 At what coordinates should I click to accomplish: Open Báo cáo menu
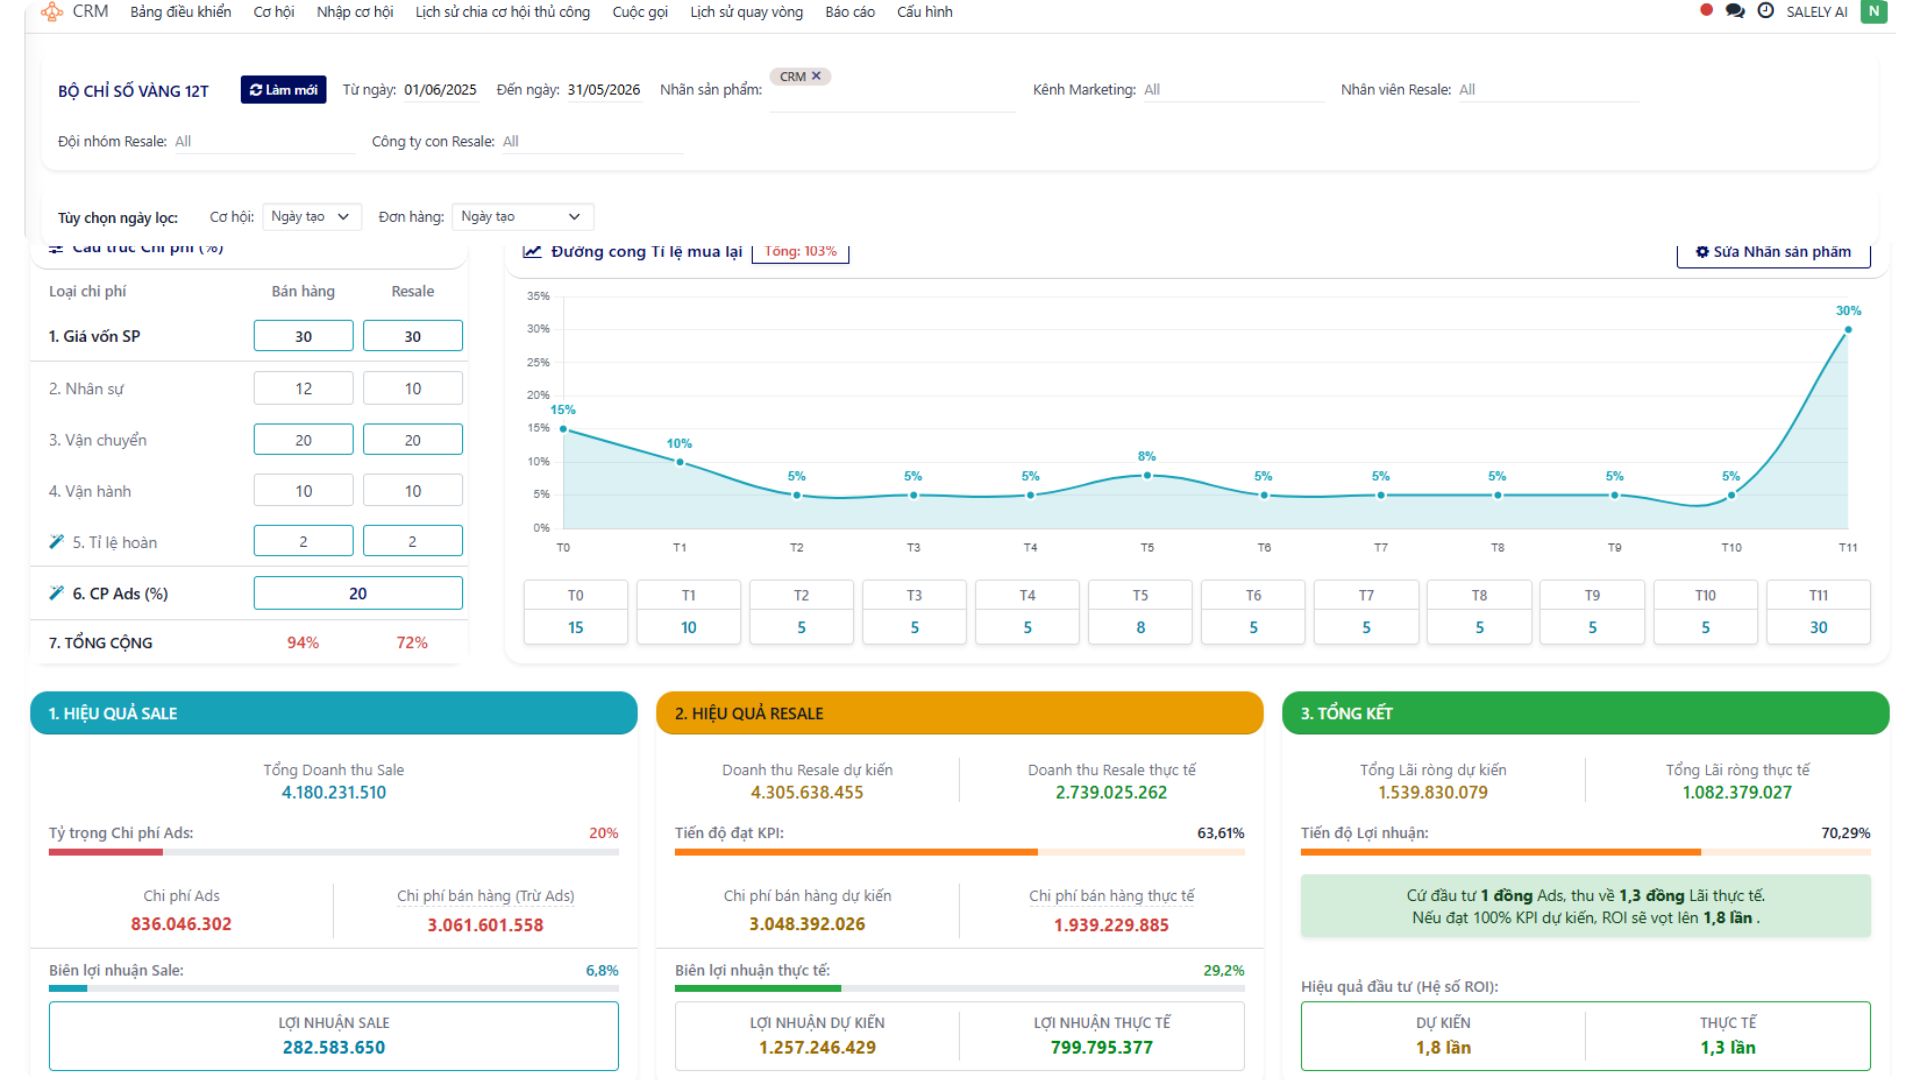coord(850,12)
